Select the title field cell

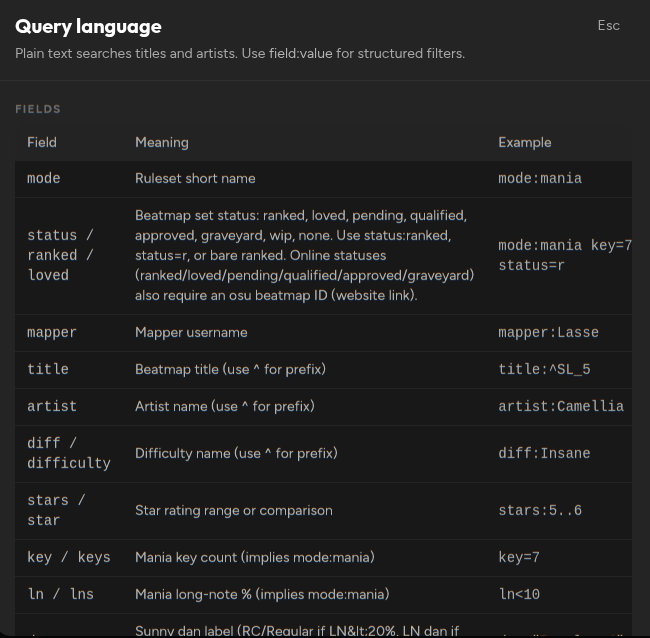click(48, 369)
